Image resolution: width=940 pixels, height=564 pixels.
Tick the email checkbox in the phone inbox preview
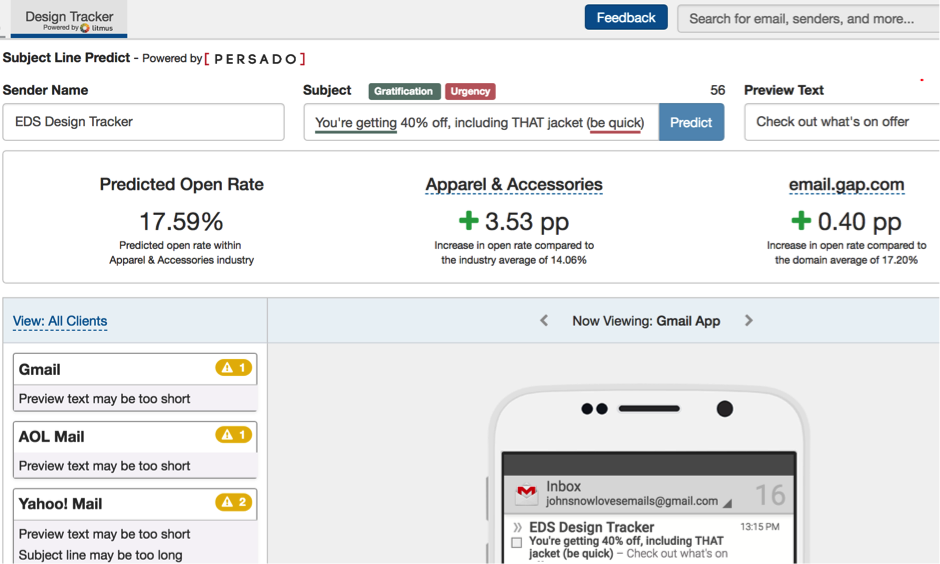pos(516,542)
